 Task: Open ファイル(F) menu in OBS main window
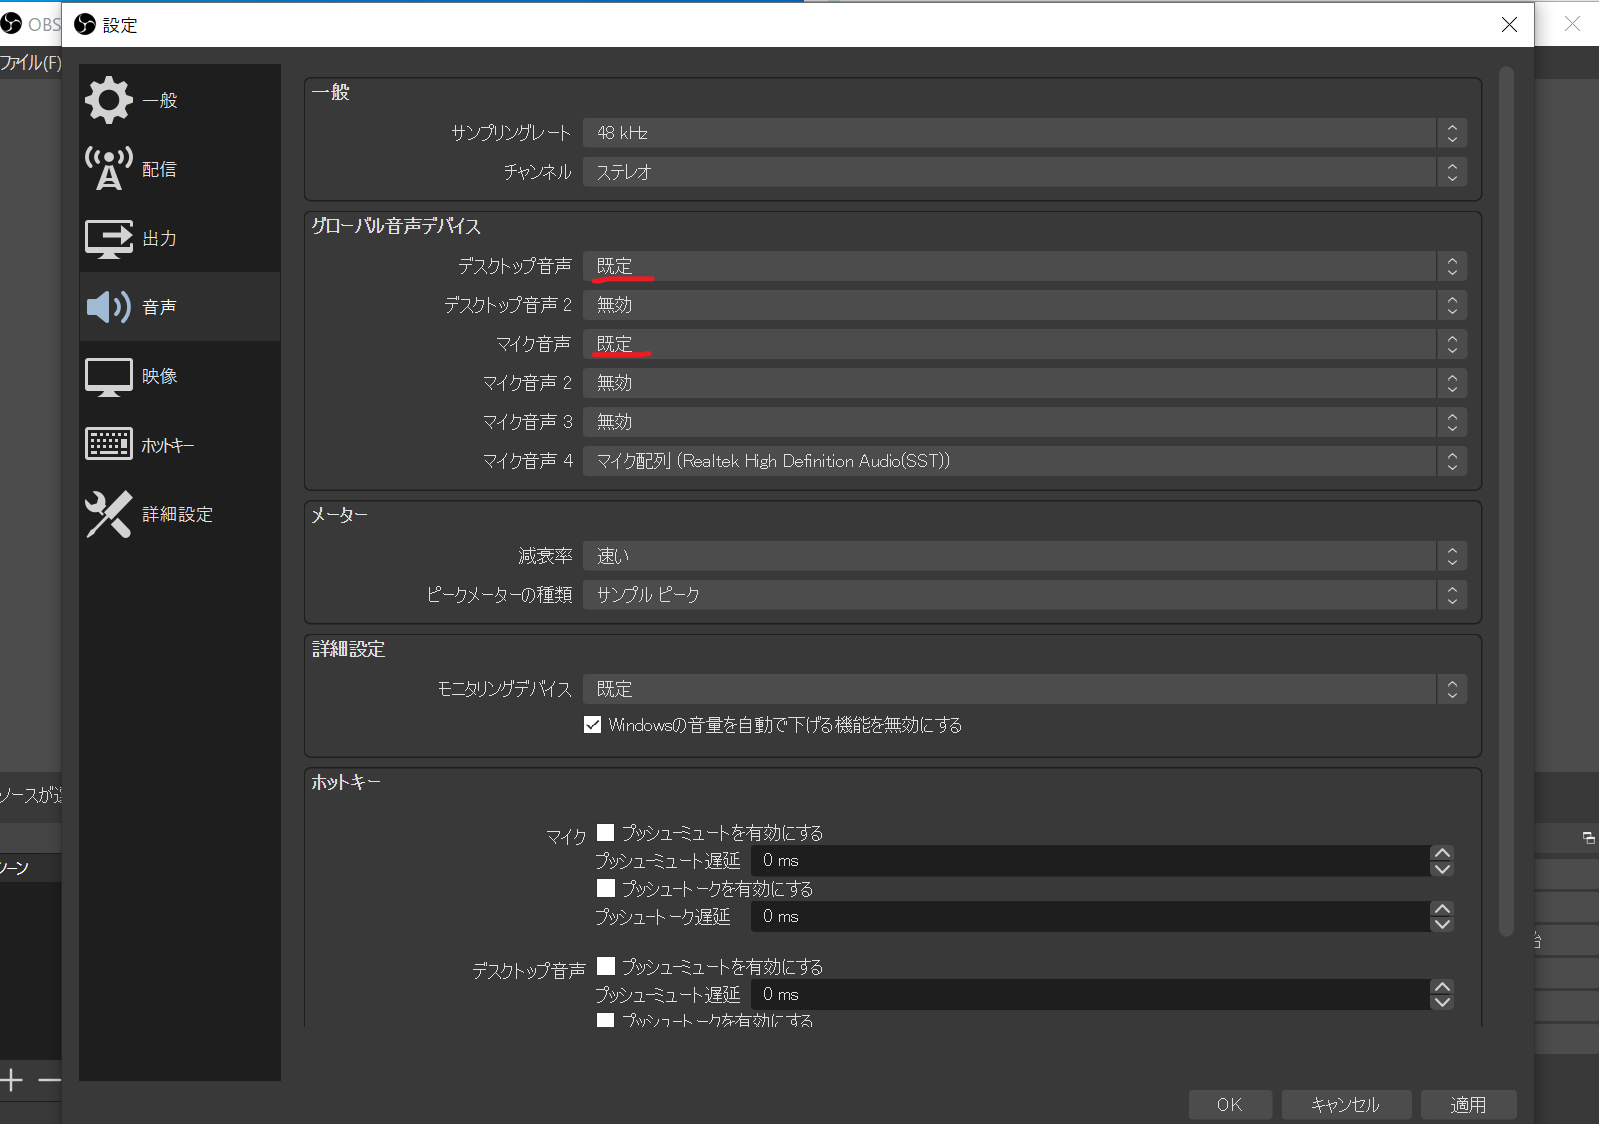tap(30, 62)
